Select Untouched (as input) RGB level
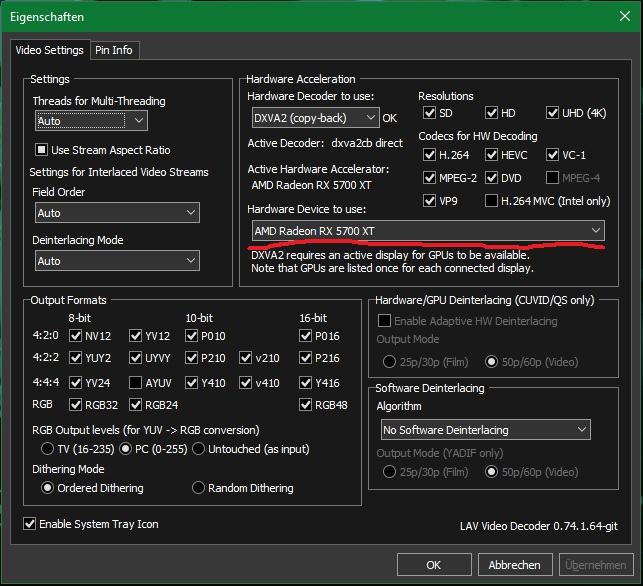This screenshot has height=586, width=643. coord(198,449)
